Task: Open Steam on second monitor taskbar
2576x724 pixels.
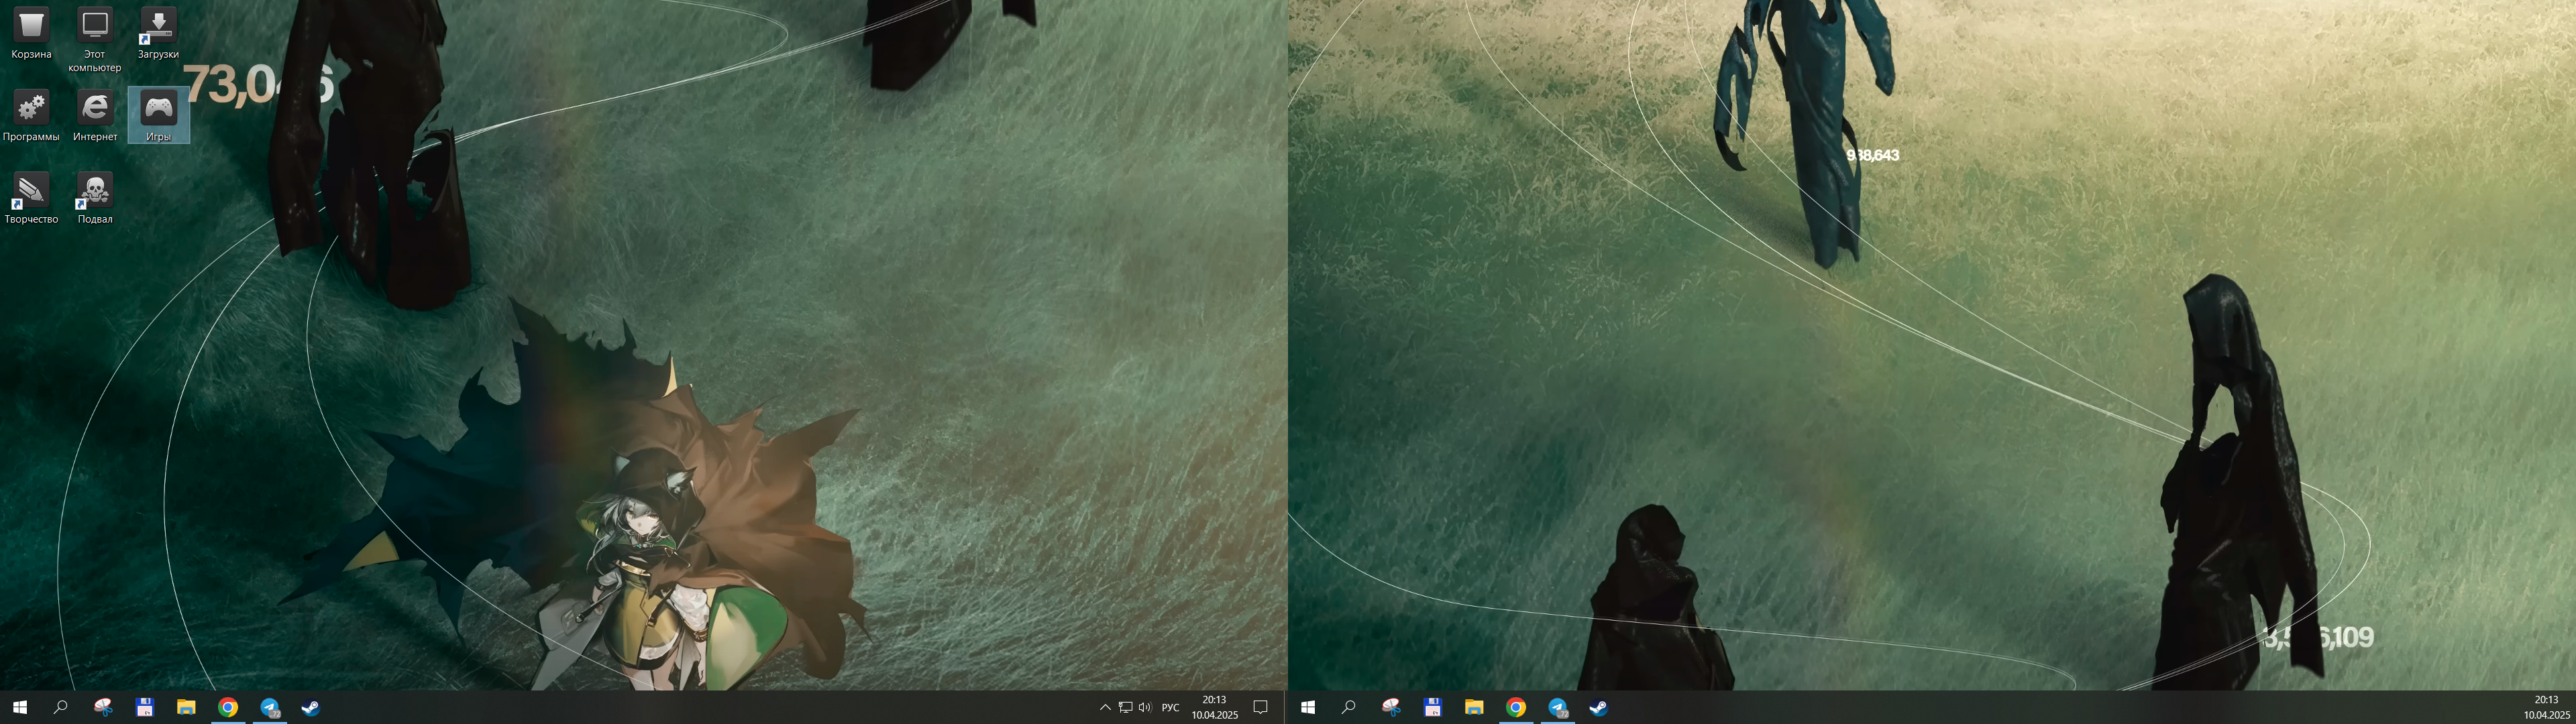Action: (1599, 707)
